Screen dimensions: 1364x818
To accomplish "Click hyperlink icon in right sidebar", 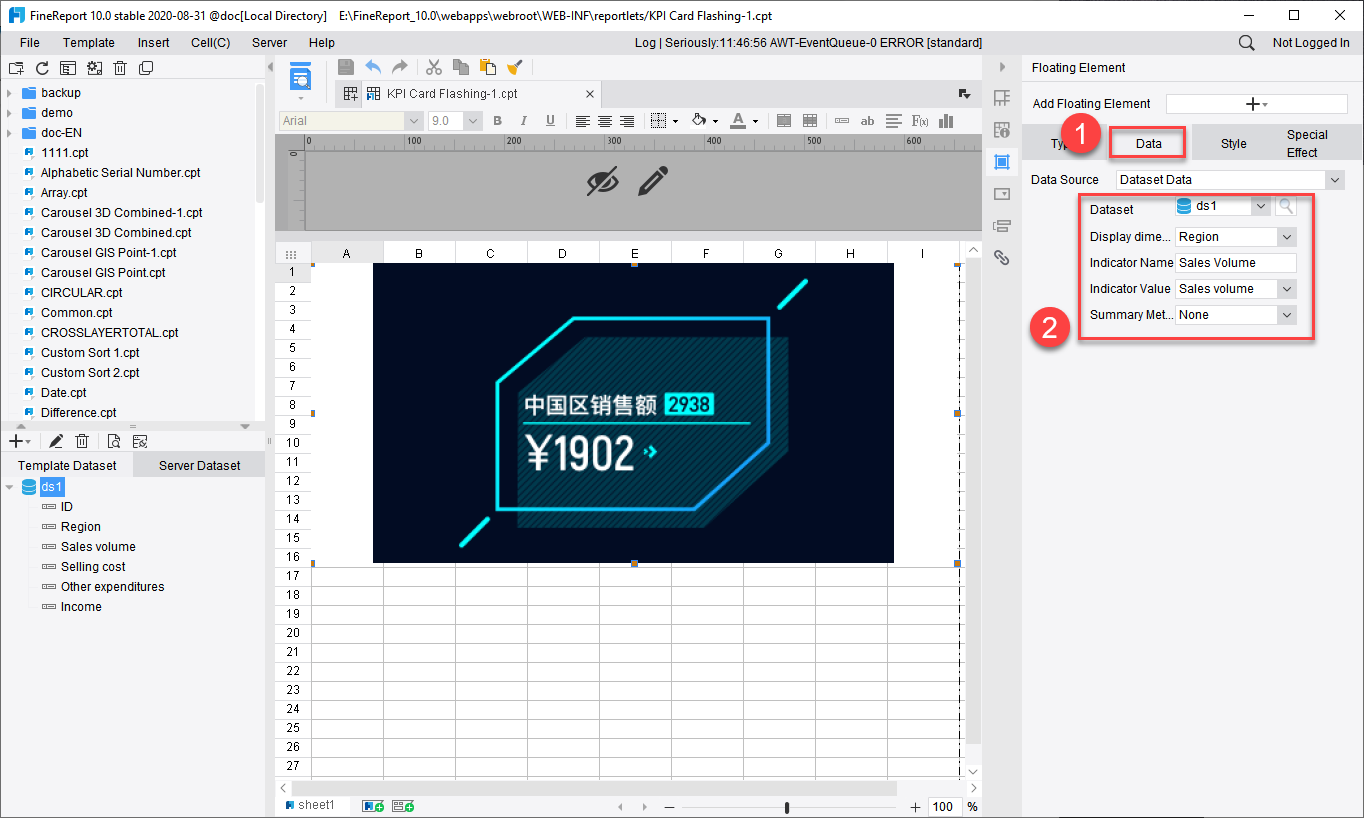I will (x=1001, y=258).
